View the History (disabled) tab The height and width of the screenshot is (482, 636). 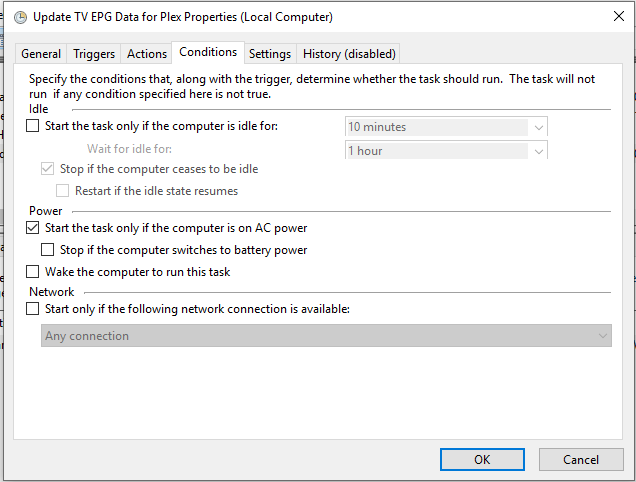click(x=349, y=54)
